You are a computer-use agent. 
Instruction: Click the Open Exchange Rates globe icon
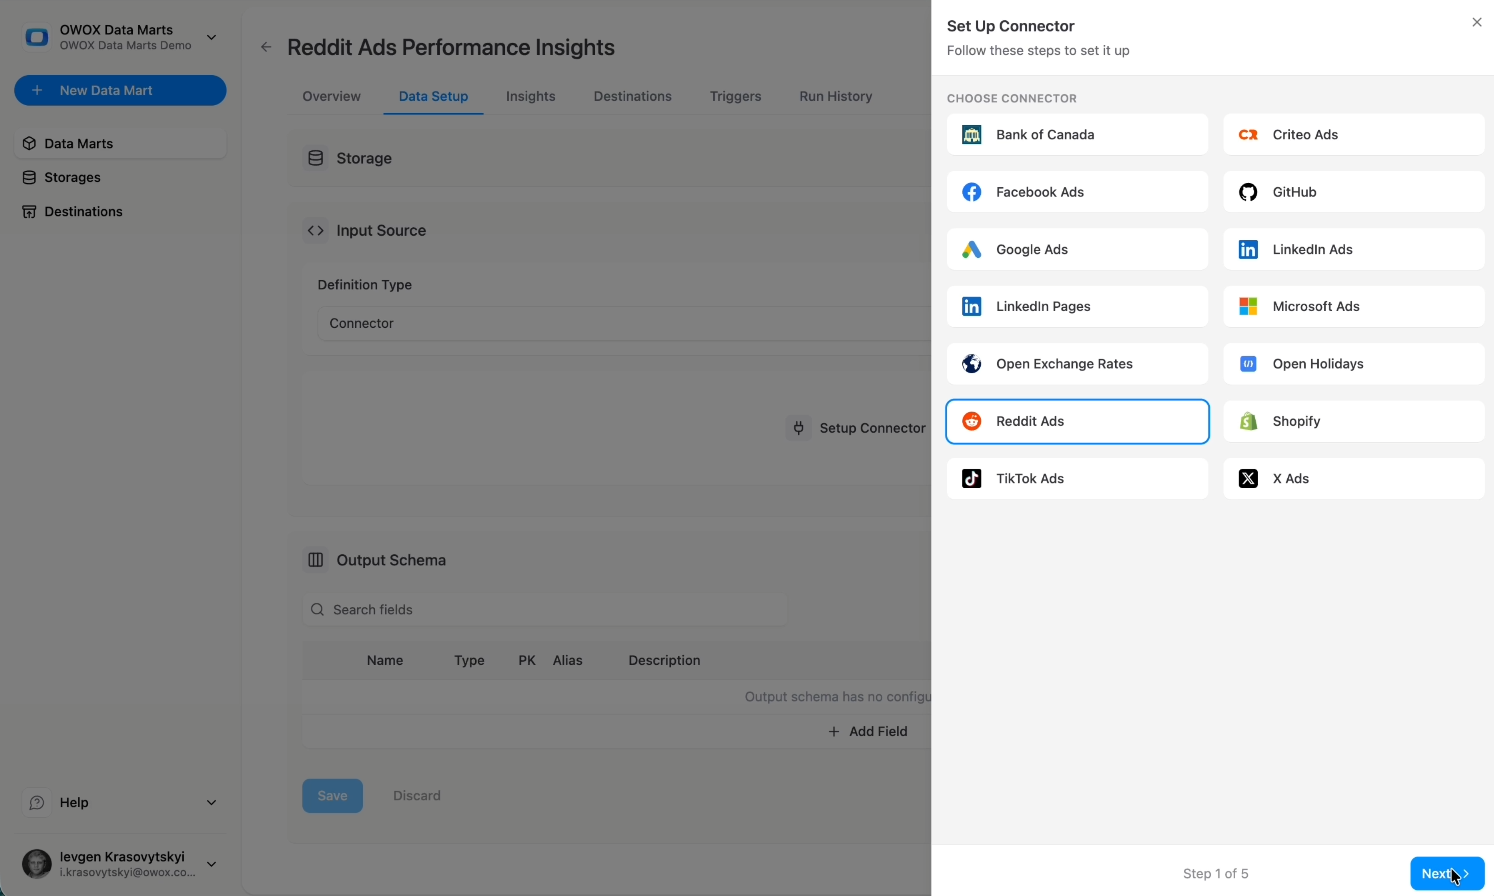point(971,364)
